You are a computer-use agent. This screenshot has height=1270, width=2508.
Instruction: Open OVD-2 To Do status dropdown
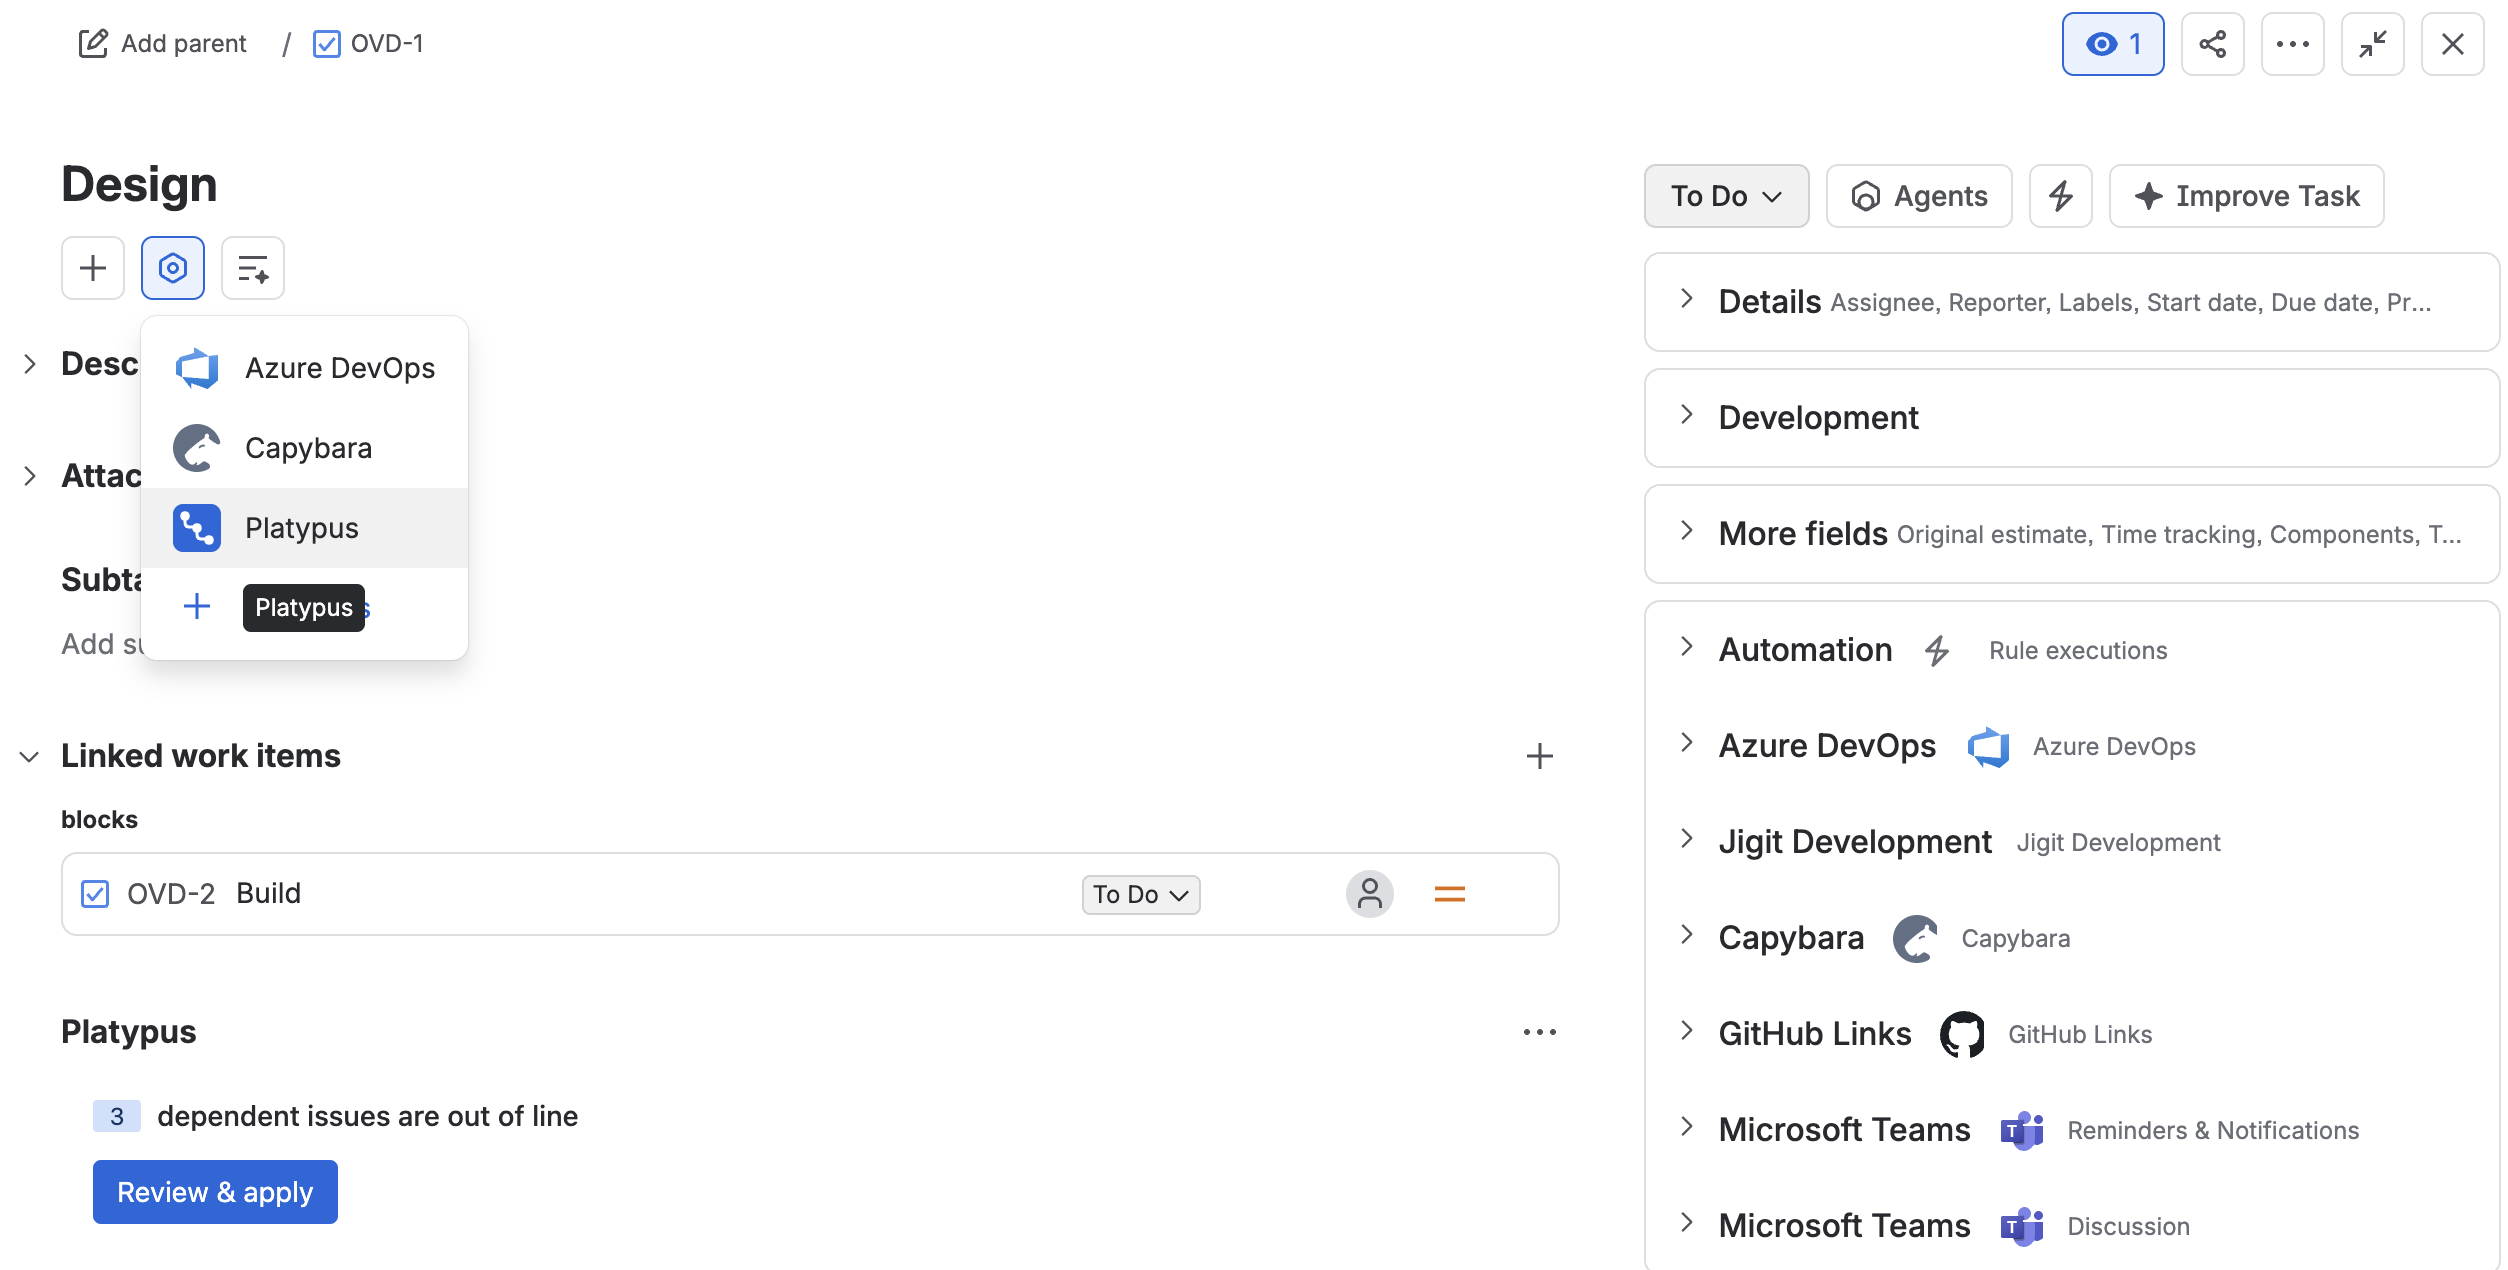[x=1141, y=894]
